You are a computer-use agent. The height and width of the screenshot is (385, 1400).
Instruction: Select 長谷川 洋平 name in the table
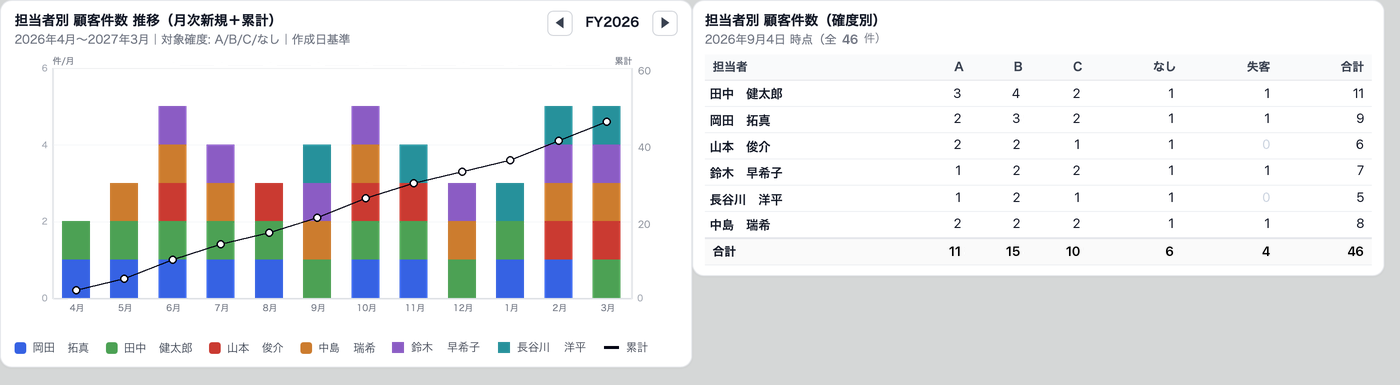(x=746, y=199)
